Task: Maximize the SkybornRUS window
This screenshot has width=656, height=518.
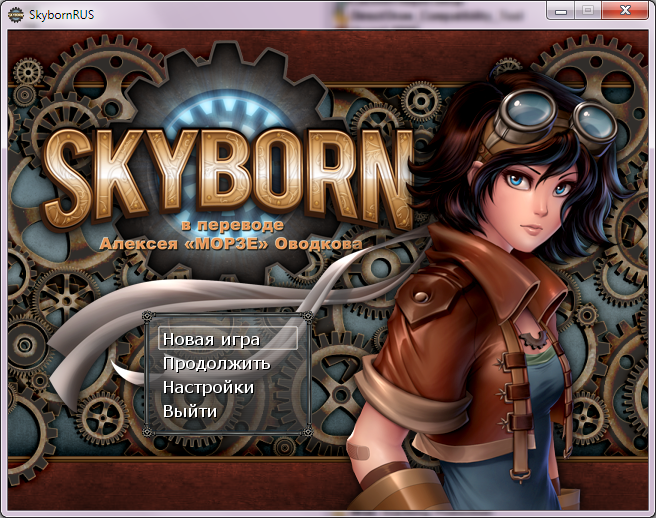Action: (588, 11)
